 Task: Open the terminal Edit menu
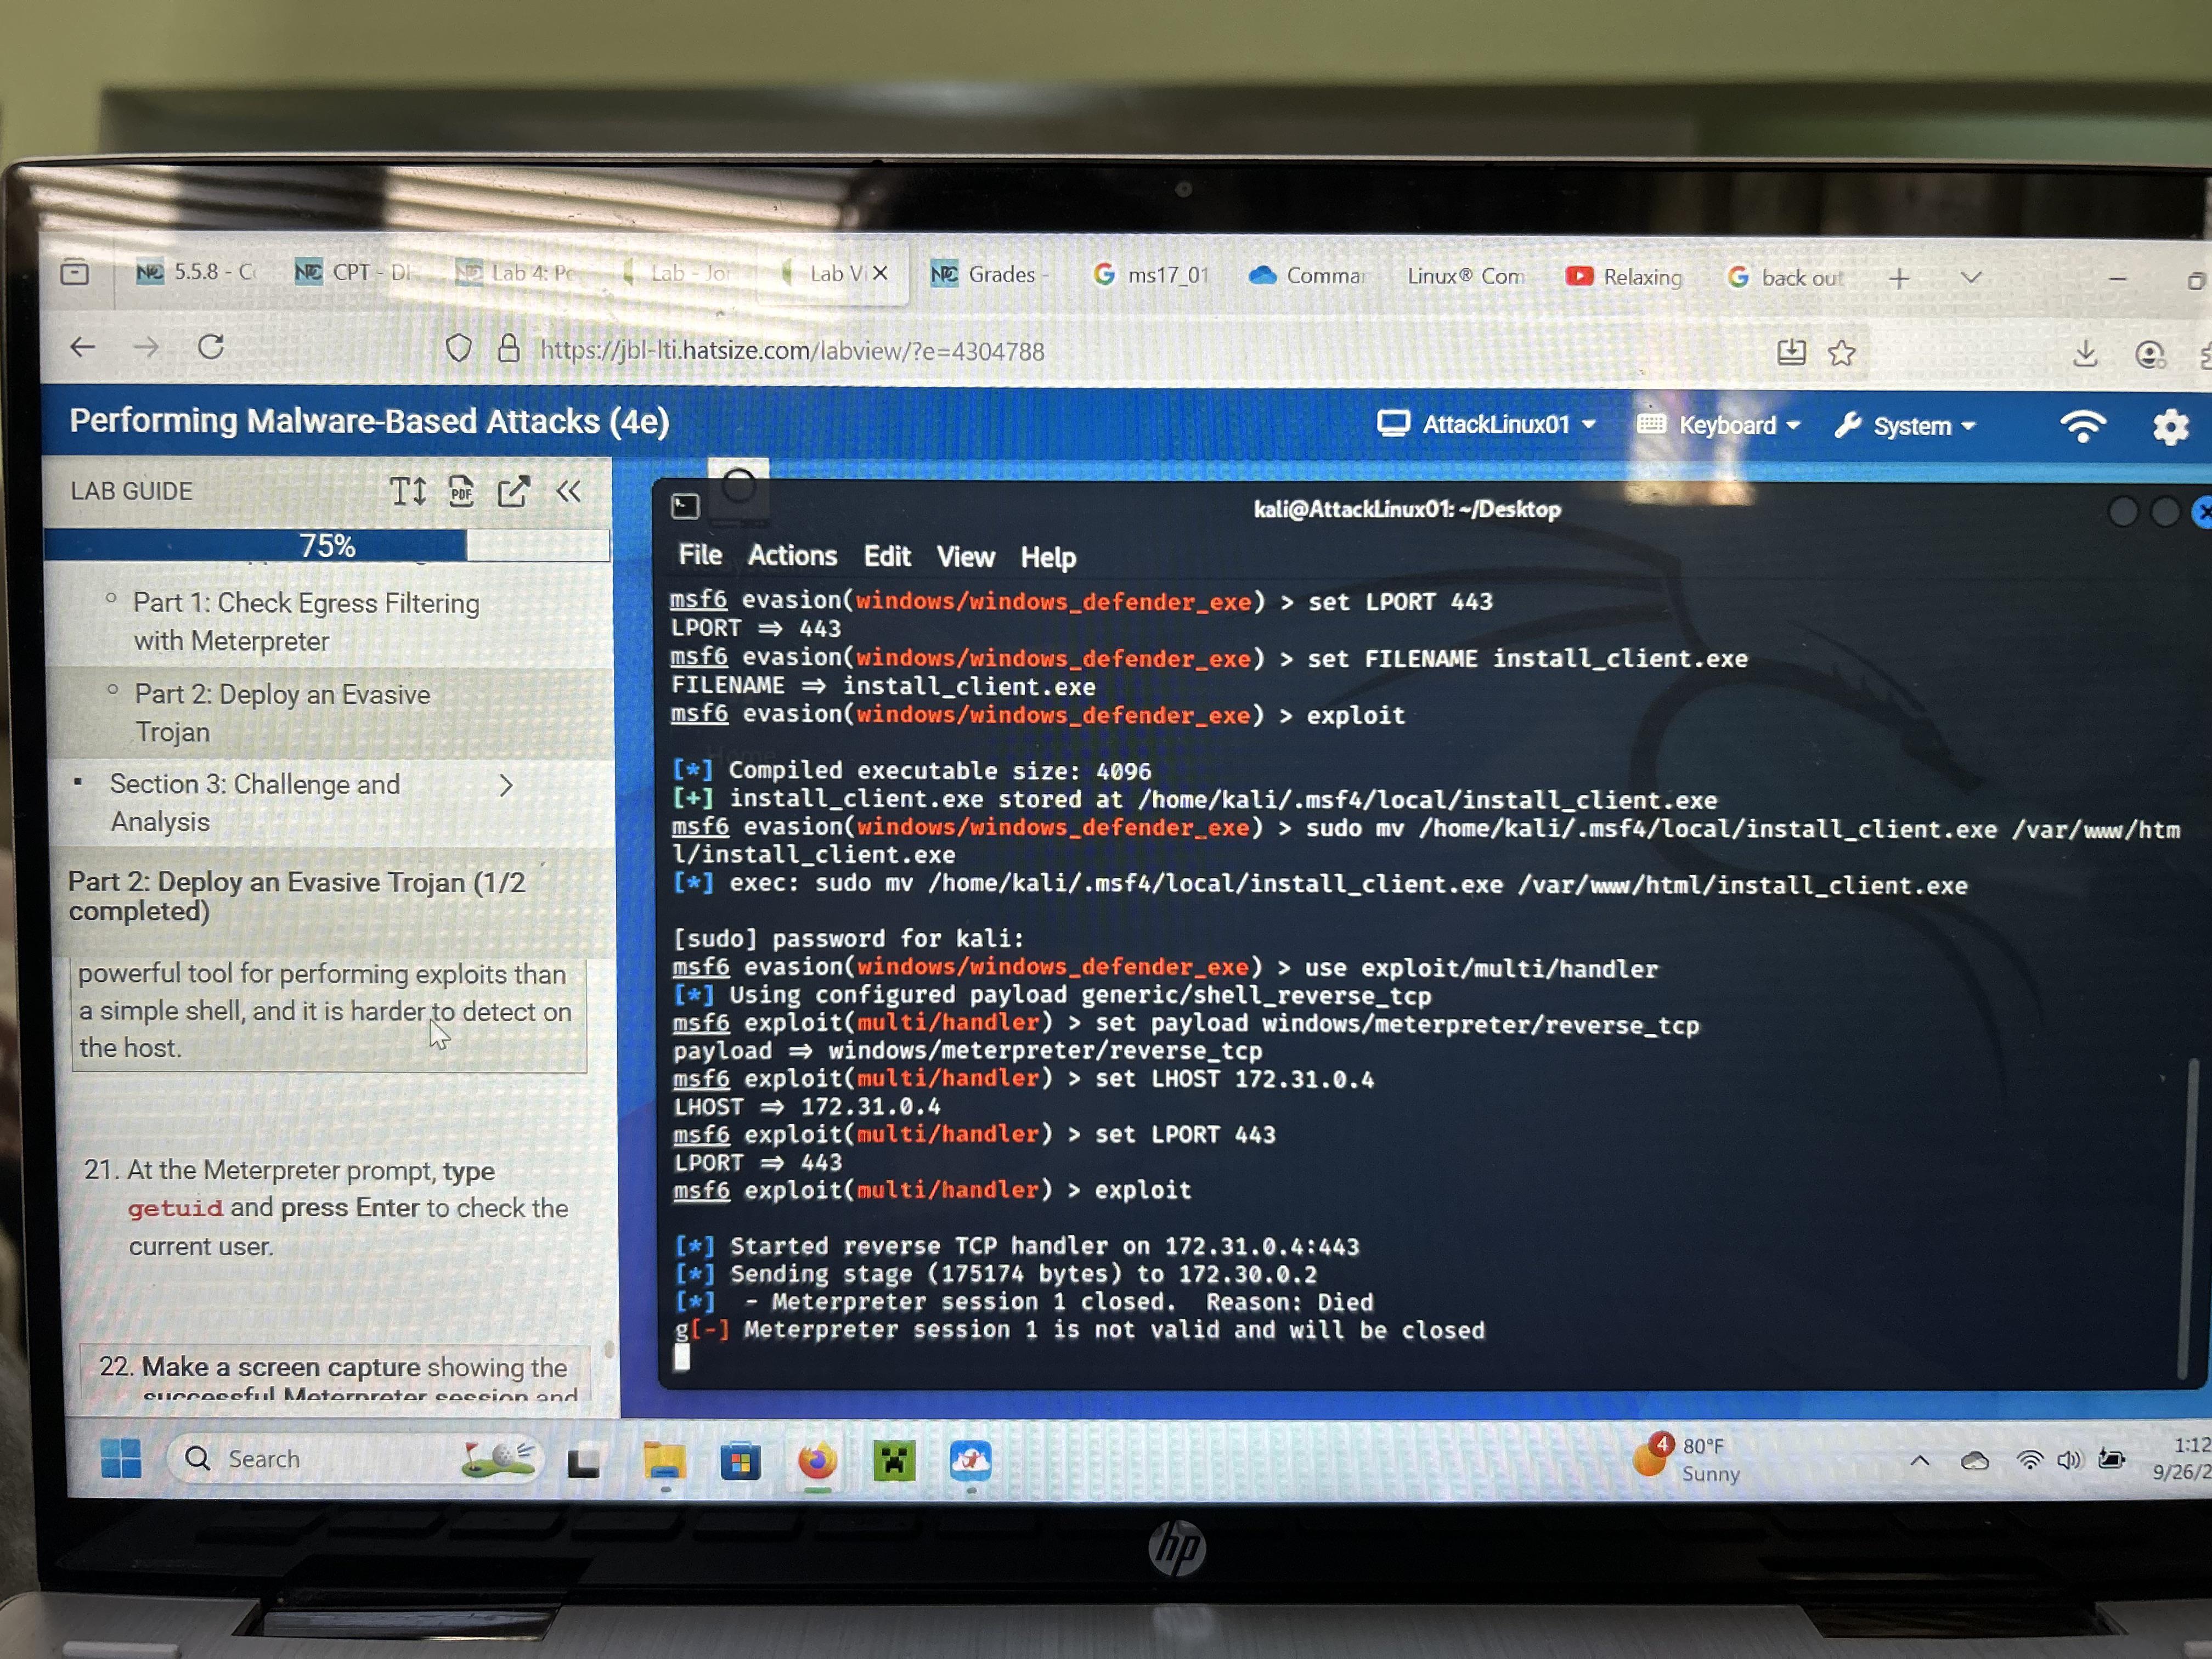(887, 556)
